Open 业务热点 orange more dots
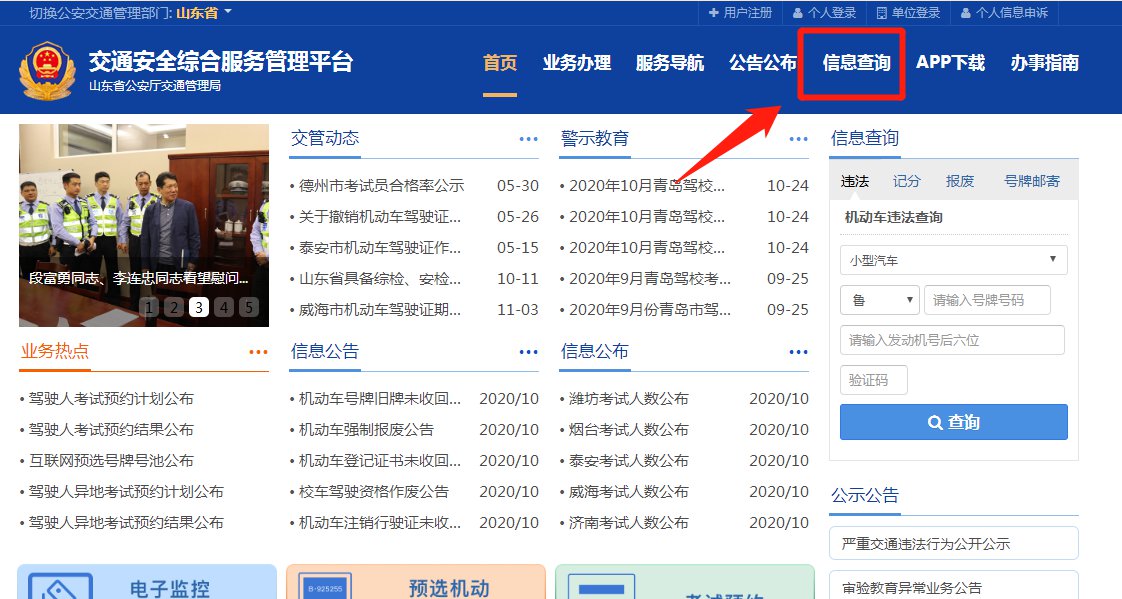This screenshot has width=1122, height=599. tap(258, 352)
